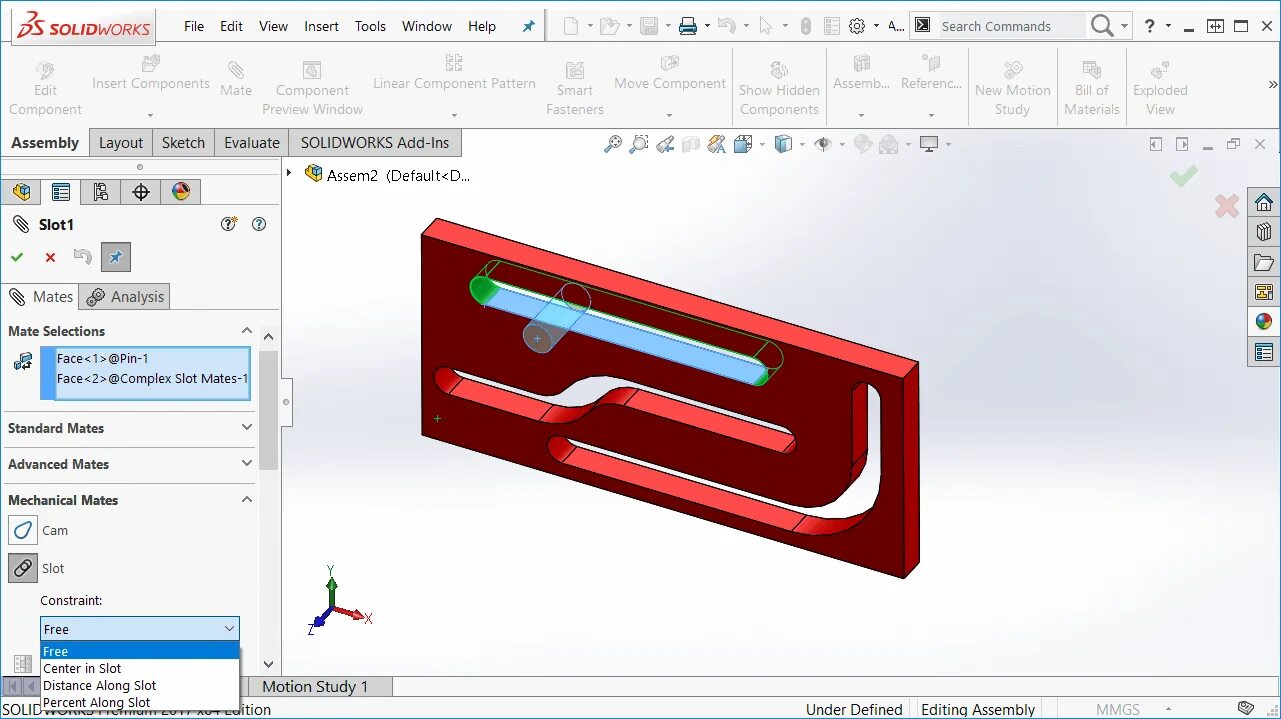The width and height of the screenshot is (1281, 719).
Task: Select the Cam mate option
Action: pos(22,530)
